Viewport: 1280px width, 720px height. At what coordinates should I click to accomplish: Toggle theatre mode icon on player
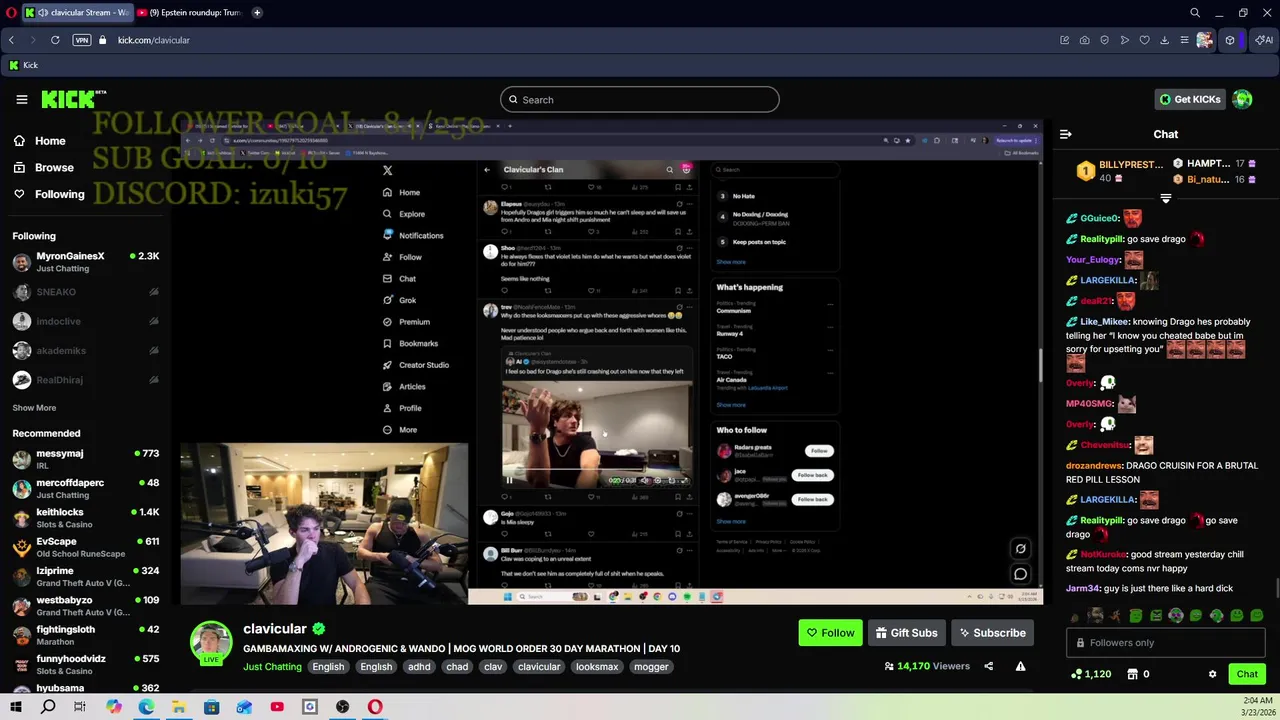pos(1020,548)
